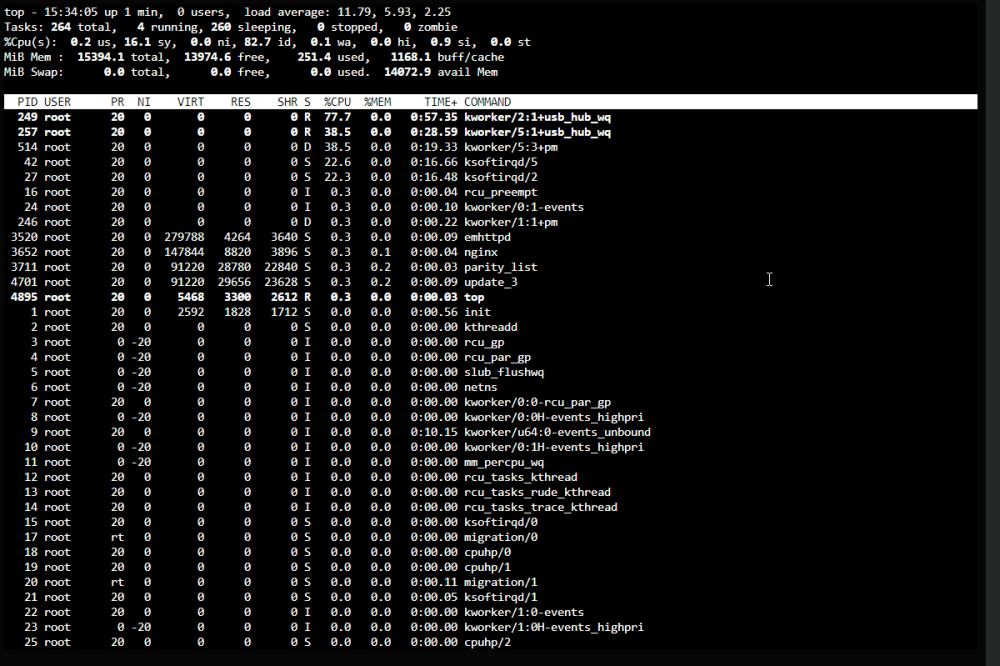
Task: Click the kworker/1:1+pm process
Action: 511,222
